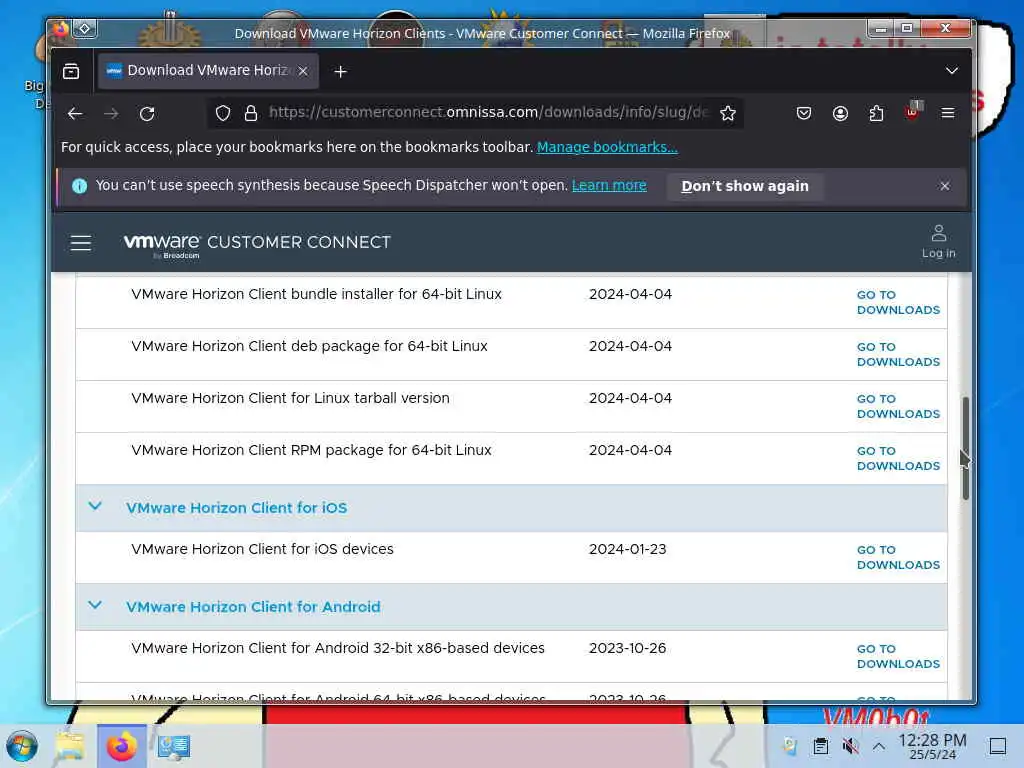Go to downloads for Android 32-bit x86
Screen dimensions: 1024x768
(898, 656)
